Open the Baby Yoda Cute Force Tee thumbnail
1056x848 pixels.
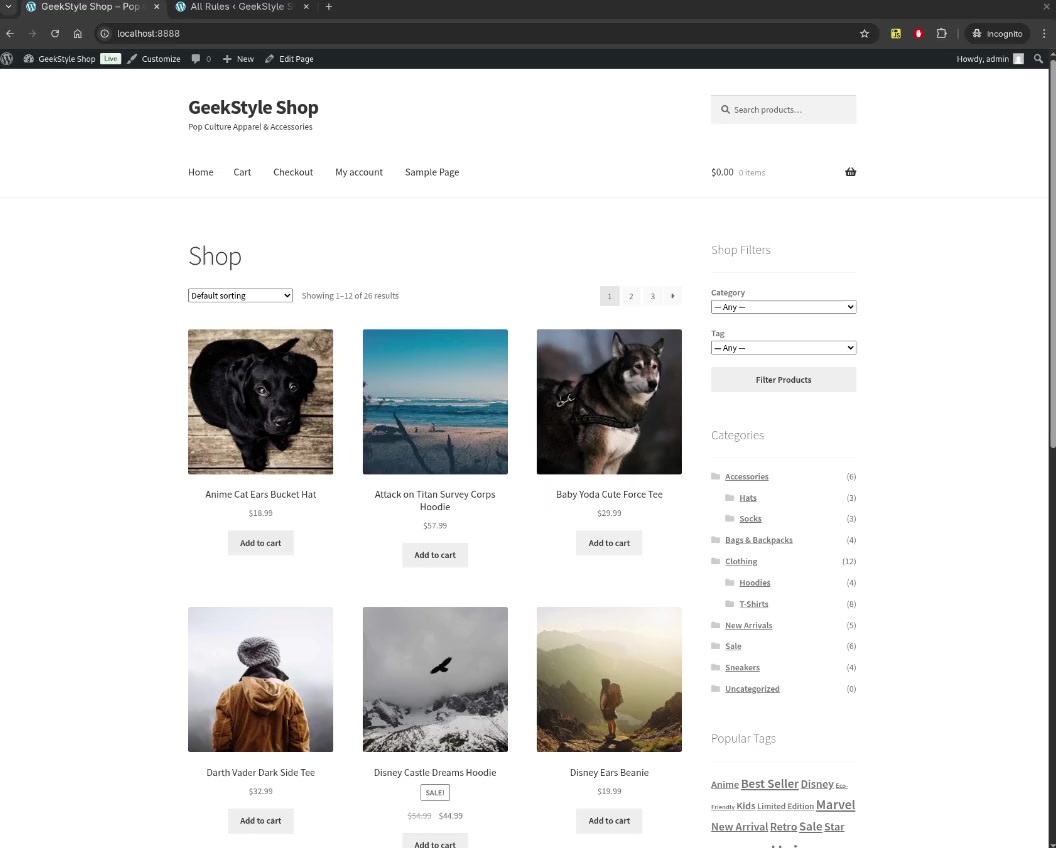(609, 401)
